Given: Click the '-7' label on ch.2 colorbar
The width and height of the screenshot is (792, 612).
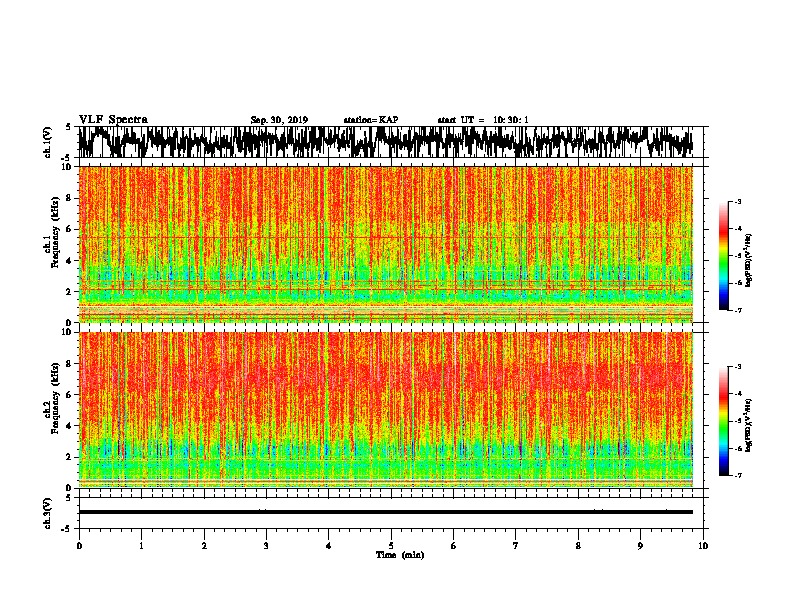Looking at the screenshot, I should (x=738, y=476).
